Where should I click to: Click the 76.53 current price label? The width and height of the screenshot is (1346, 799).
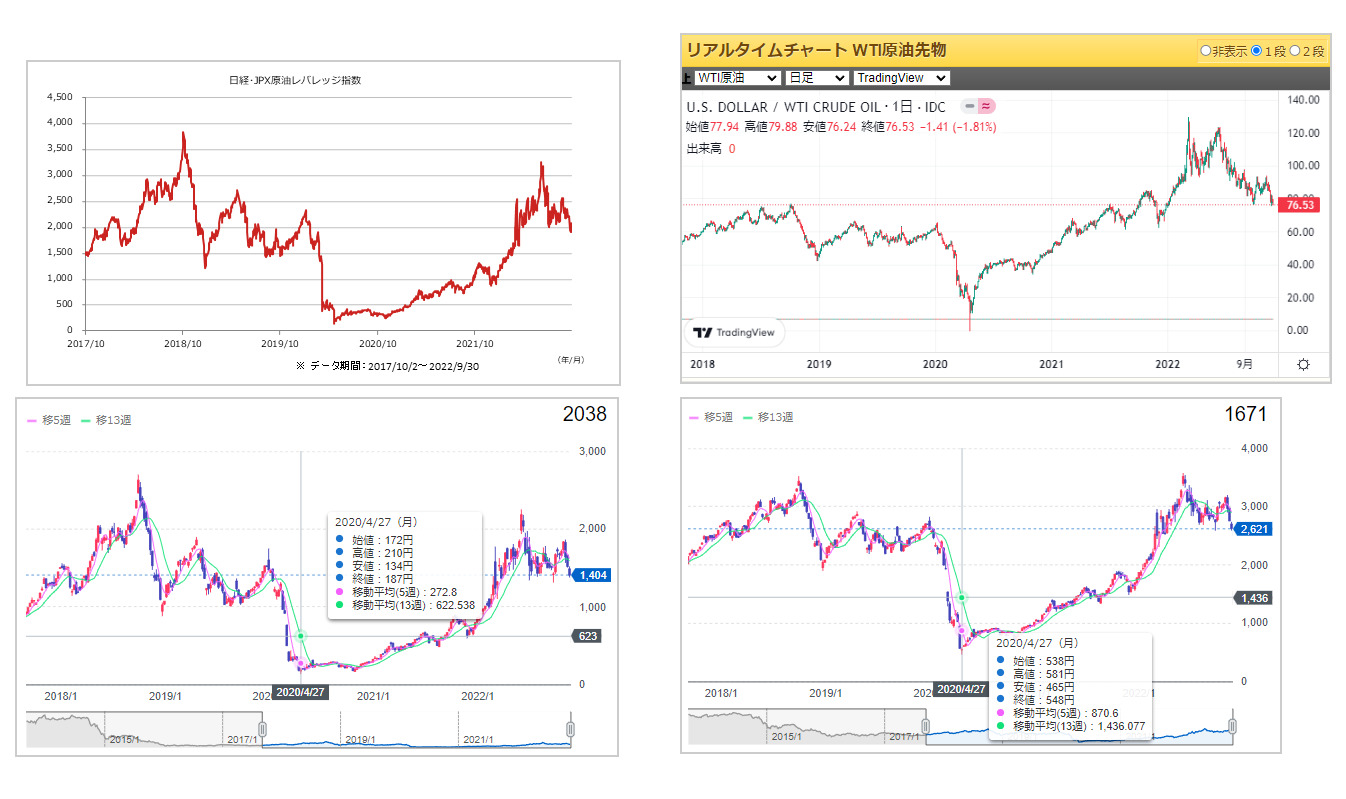click(x=1302, y=204)
